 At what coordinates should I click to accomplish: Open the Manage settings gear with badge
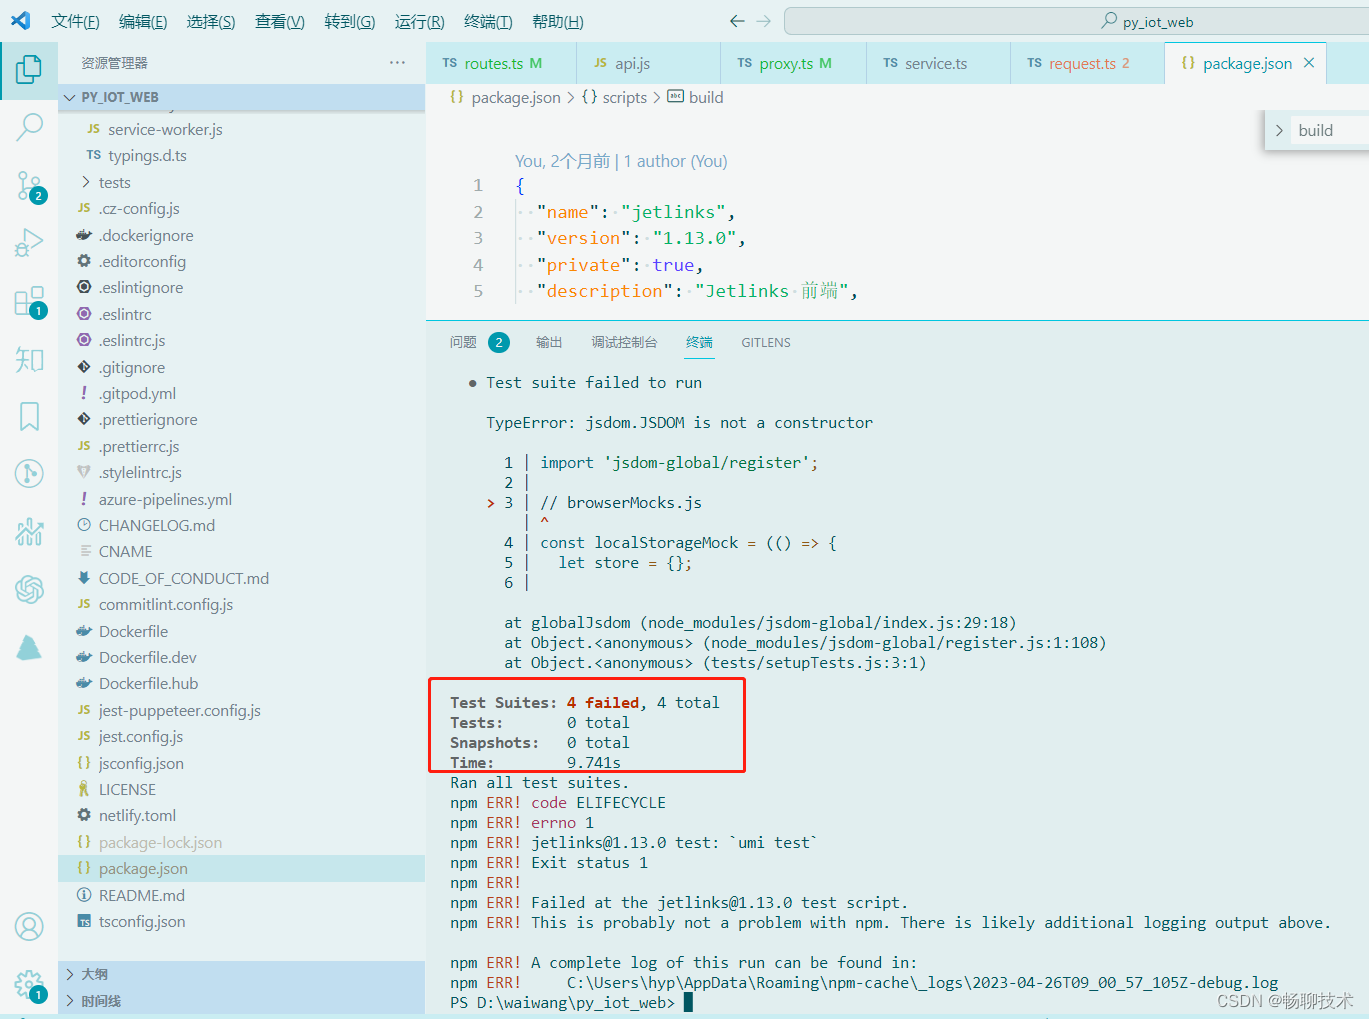29,983
